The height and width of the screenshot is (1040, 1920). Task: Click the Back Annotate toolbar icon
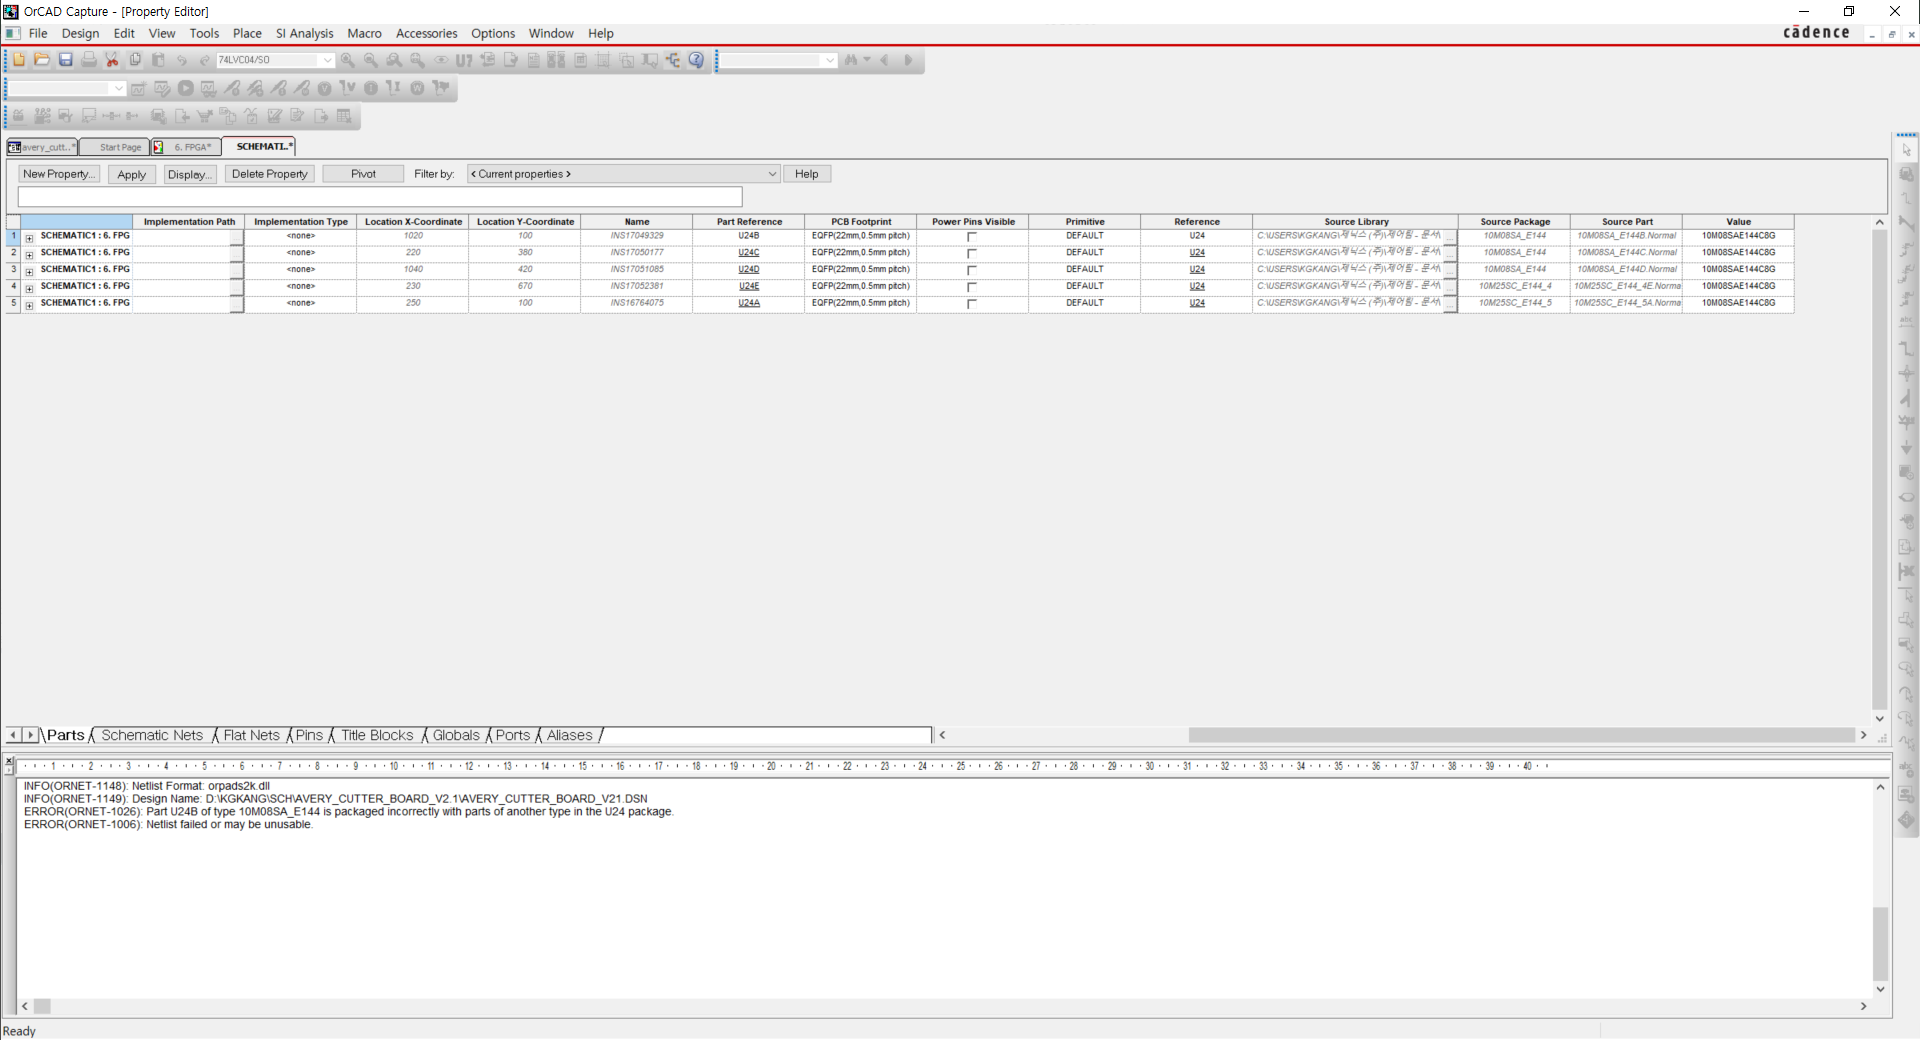[488, 60]
